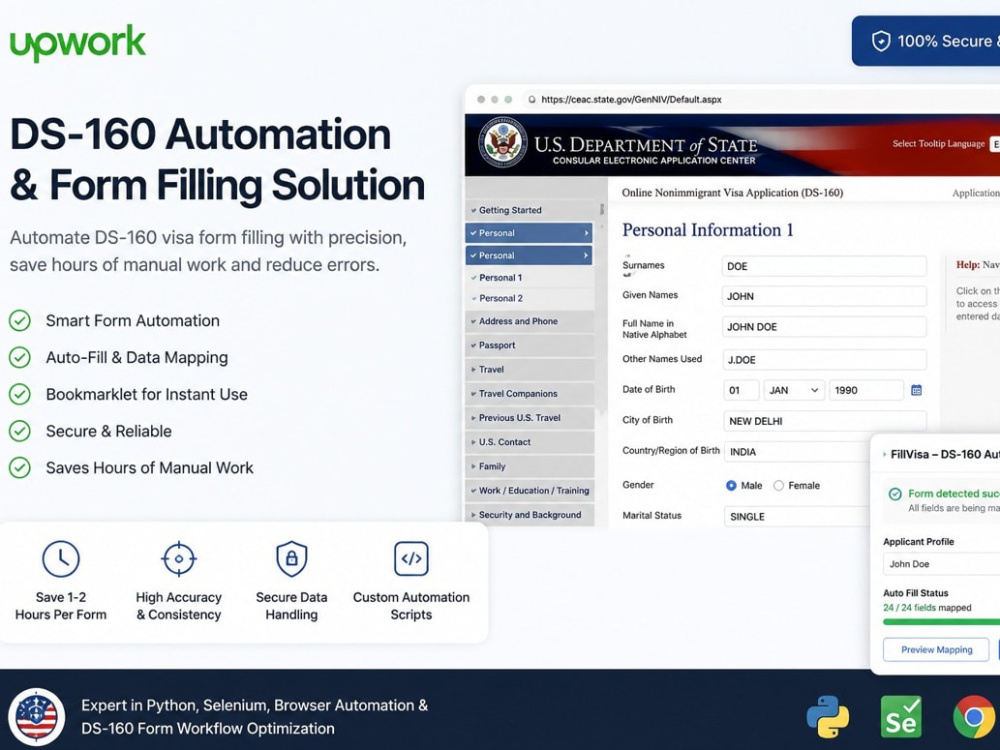Open the Date of Birth calendar icon
Image resolution: width=1000 pixels, height=750 pixels.
point(916,390)
